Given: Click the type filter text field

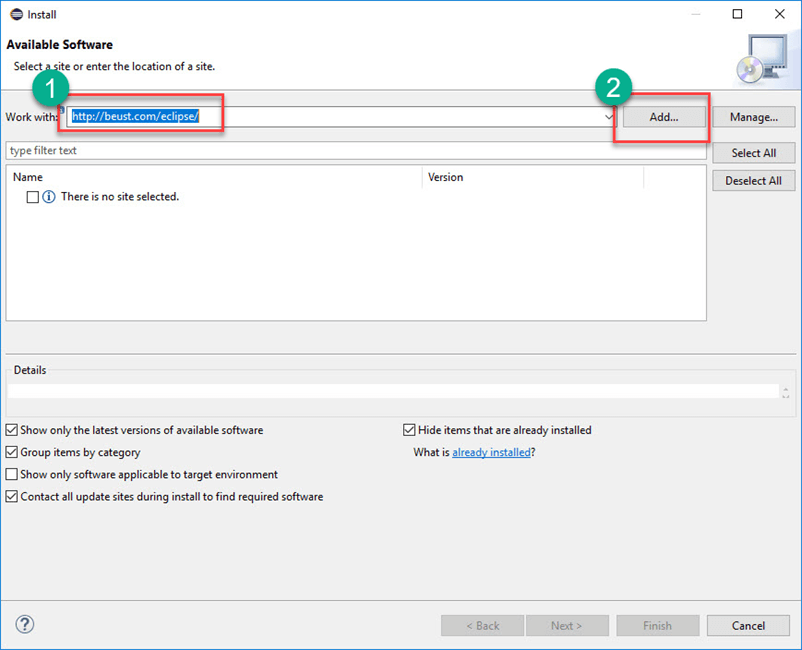Looking at the screenshot, I should pos(355,151).
